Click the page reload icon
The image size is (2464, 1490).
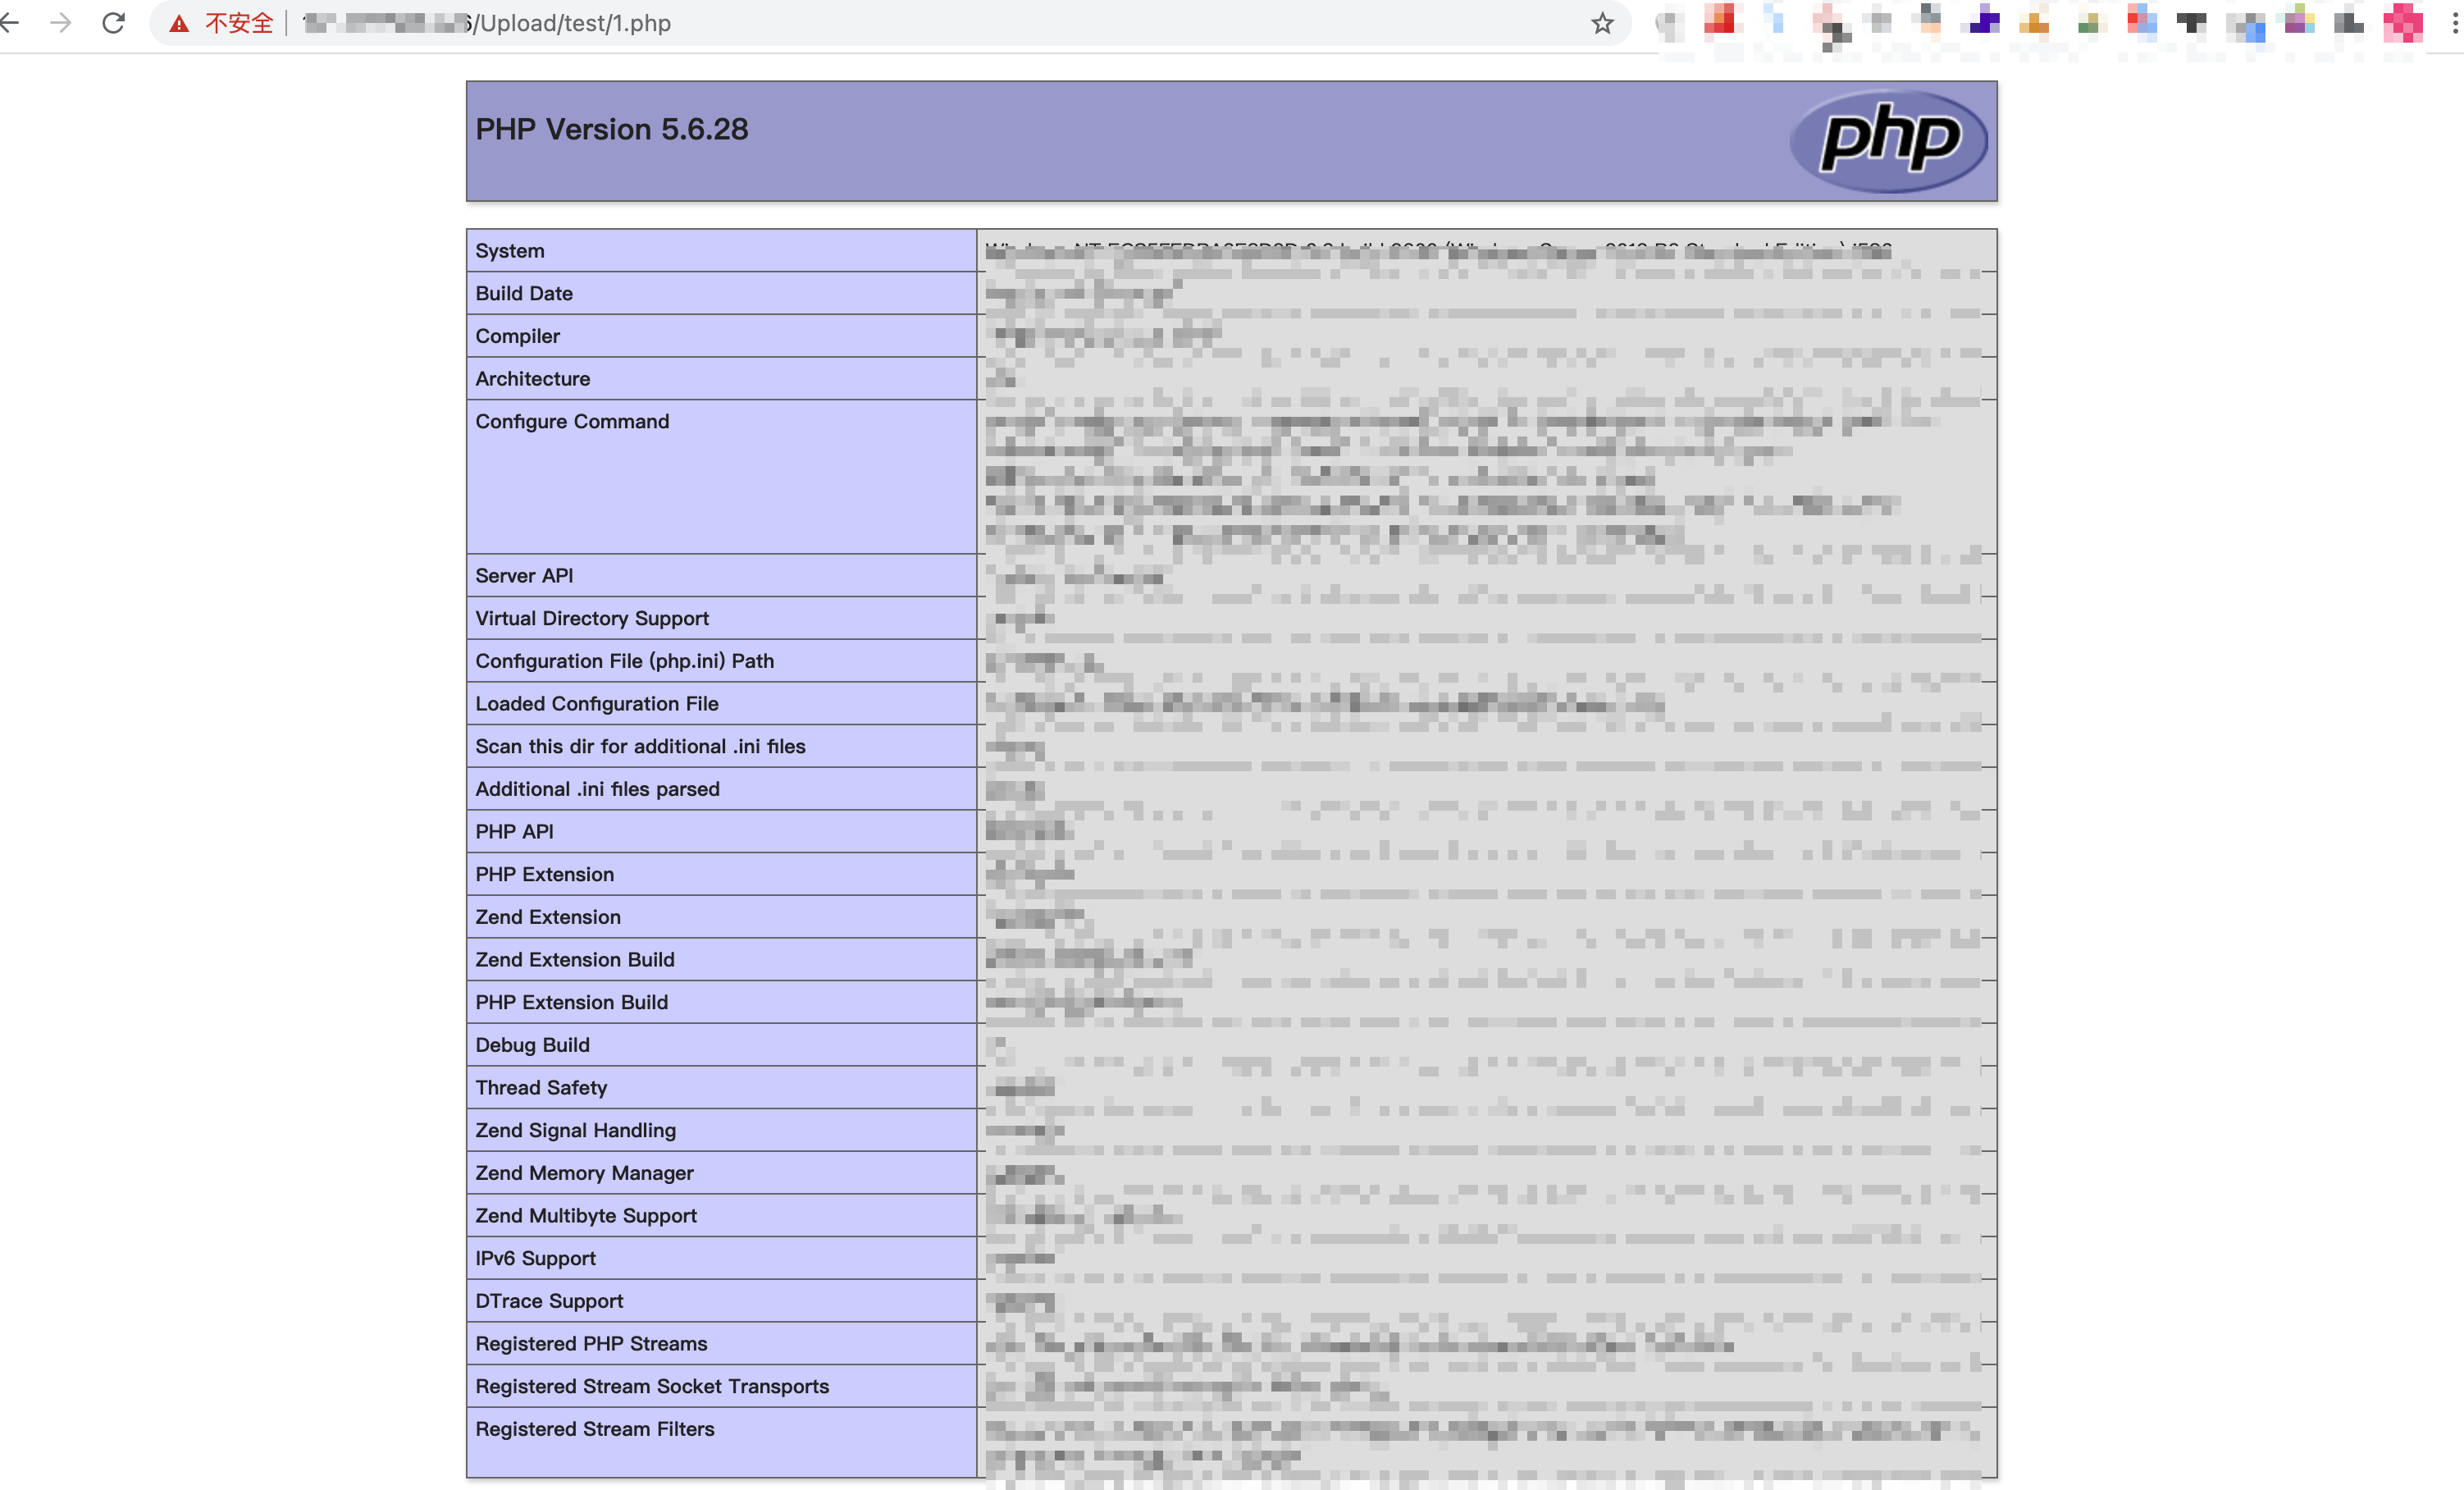112,25
